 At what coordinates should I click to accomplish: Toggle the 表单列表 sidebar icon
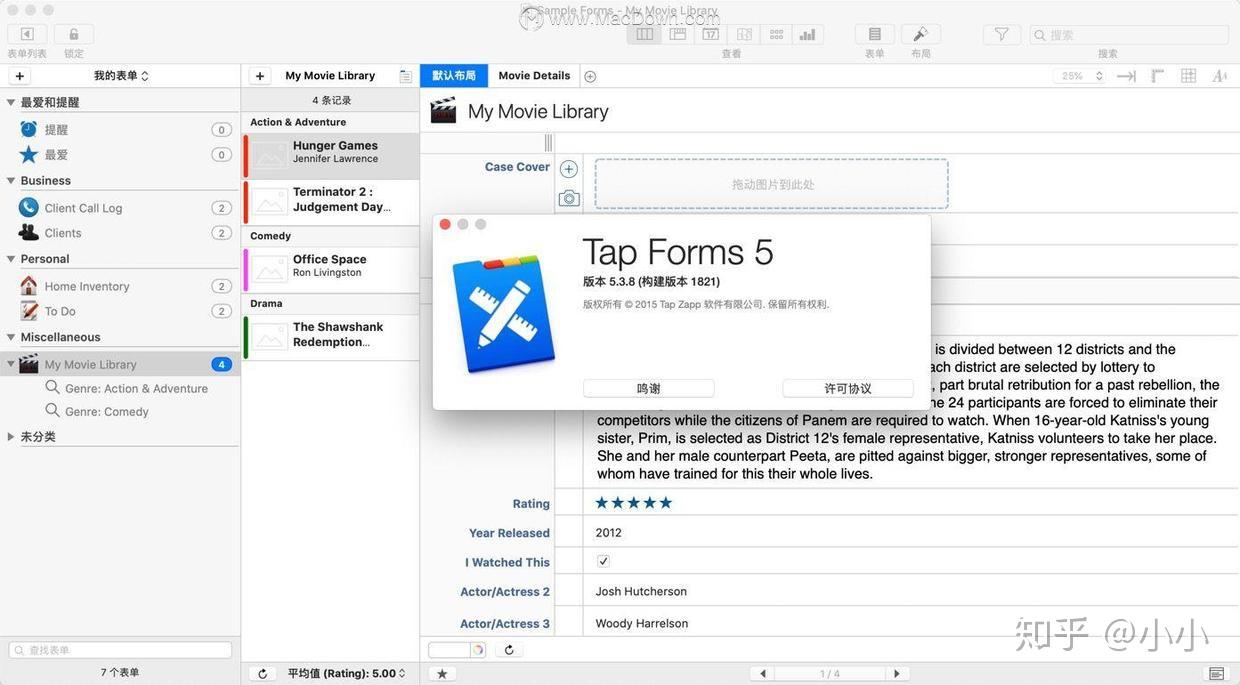click(x=26, y=33)
